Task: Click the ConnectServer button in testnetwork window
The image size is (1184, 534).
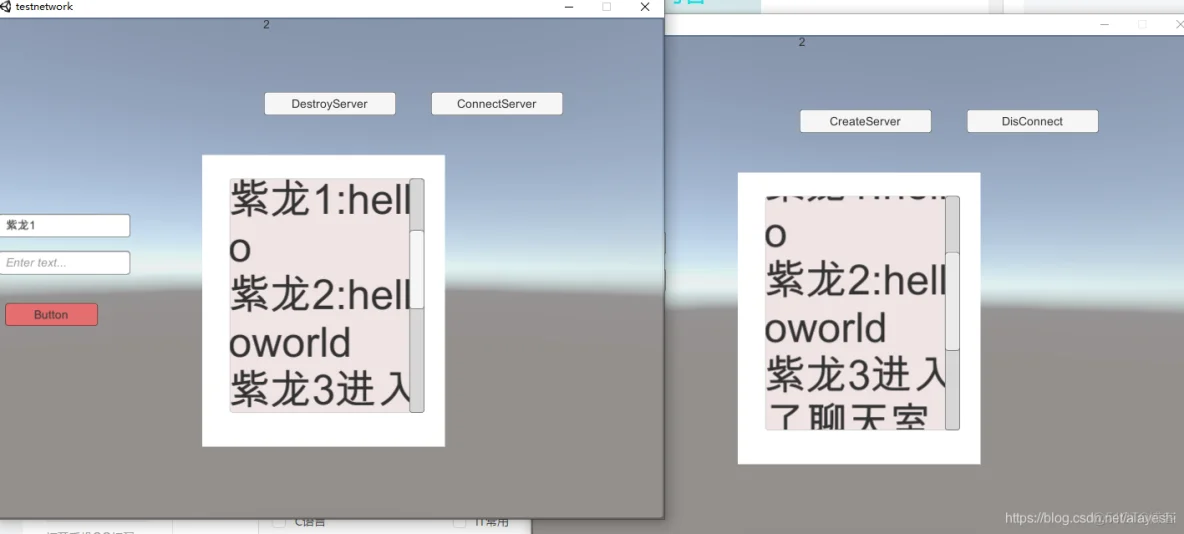Action: tap(497, 103)
